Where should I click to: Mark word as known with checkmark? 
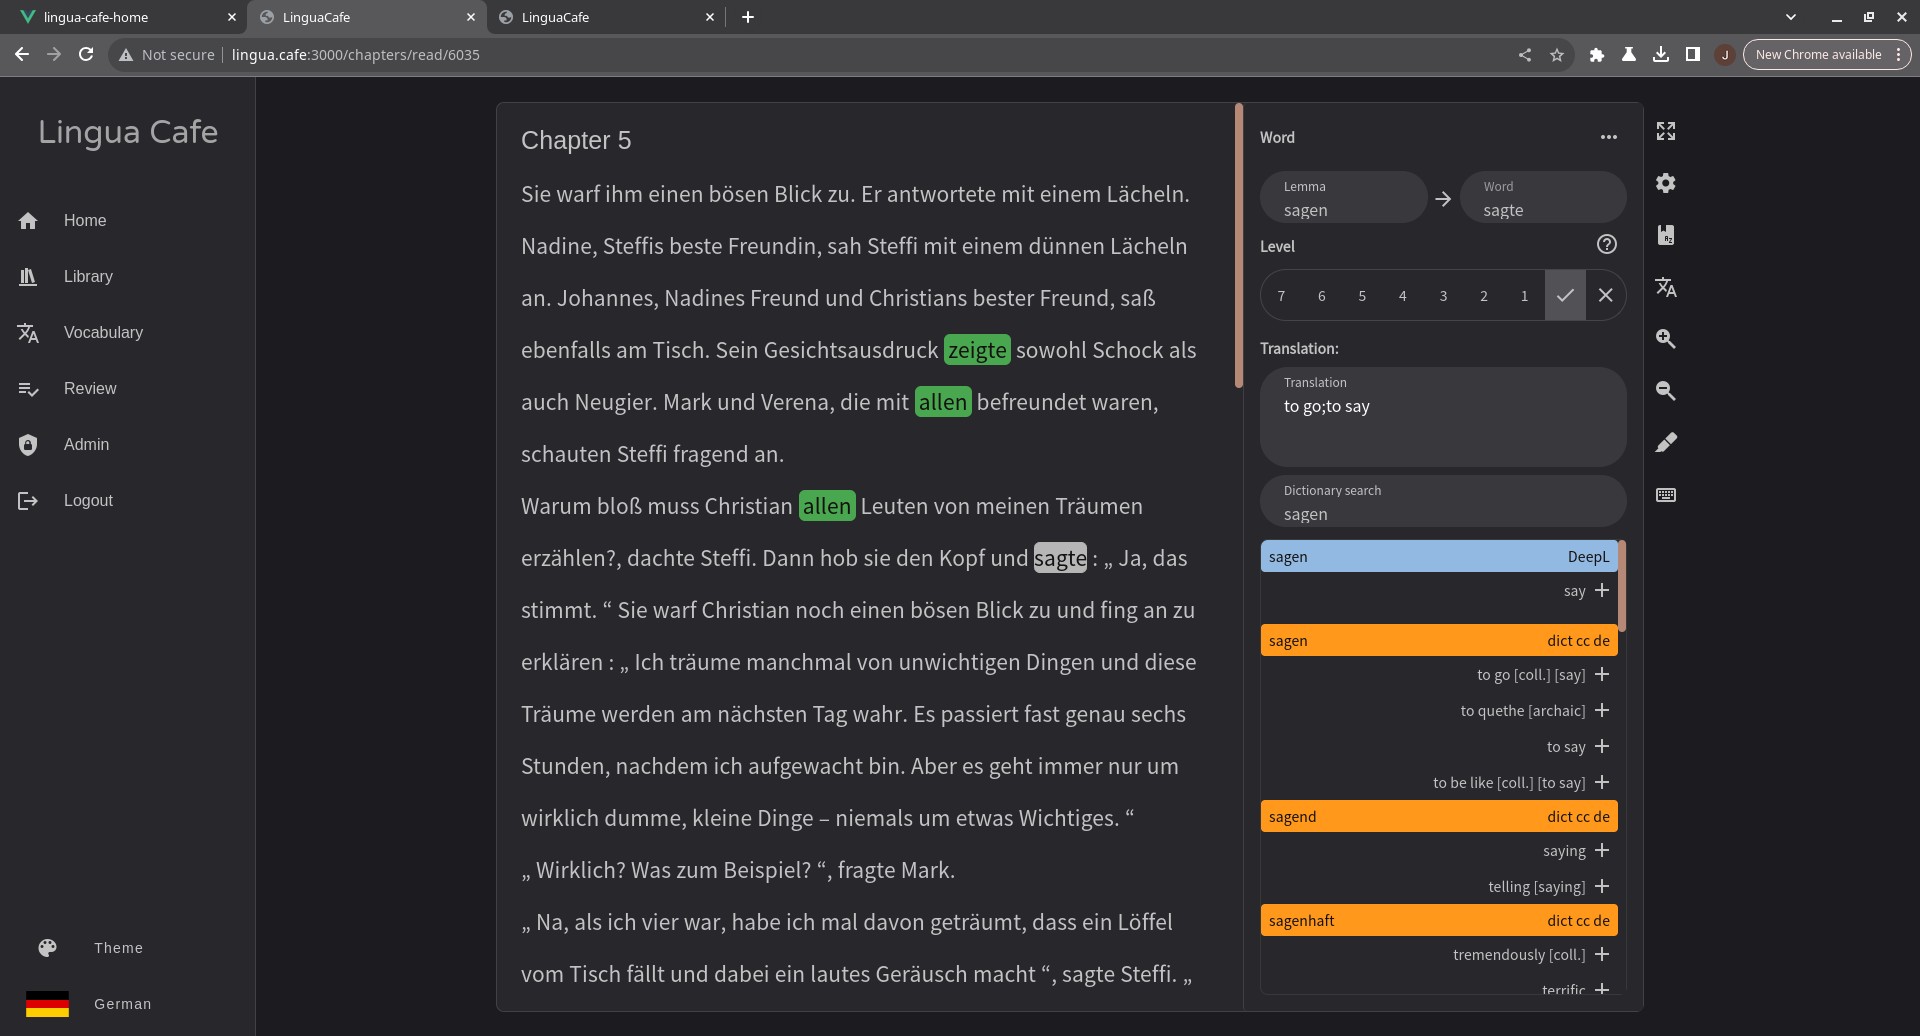(x=1564, y=296)
